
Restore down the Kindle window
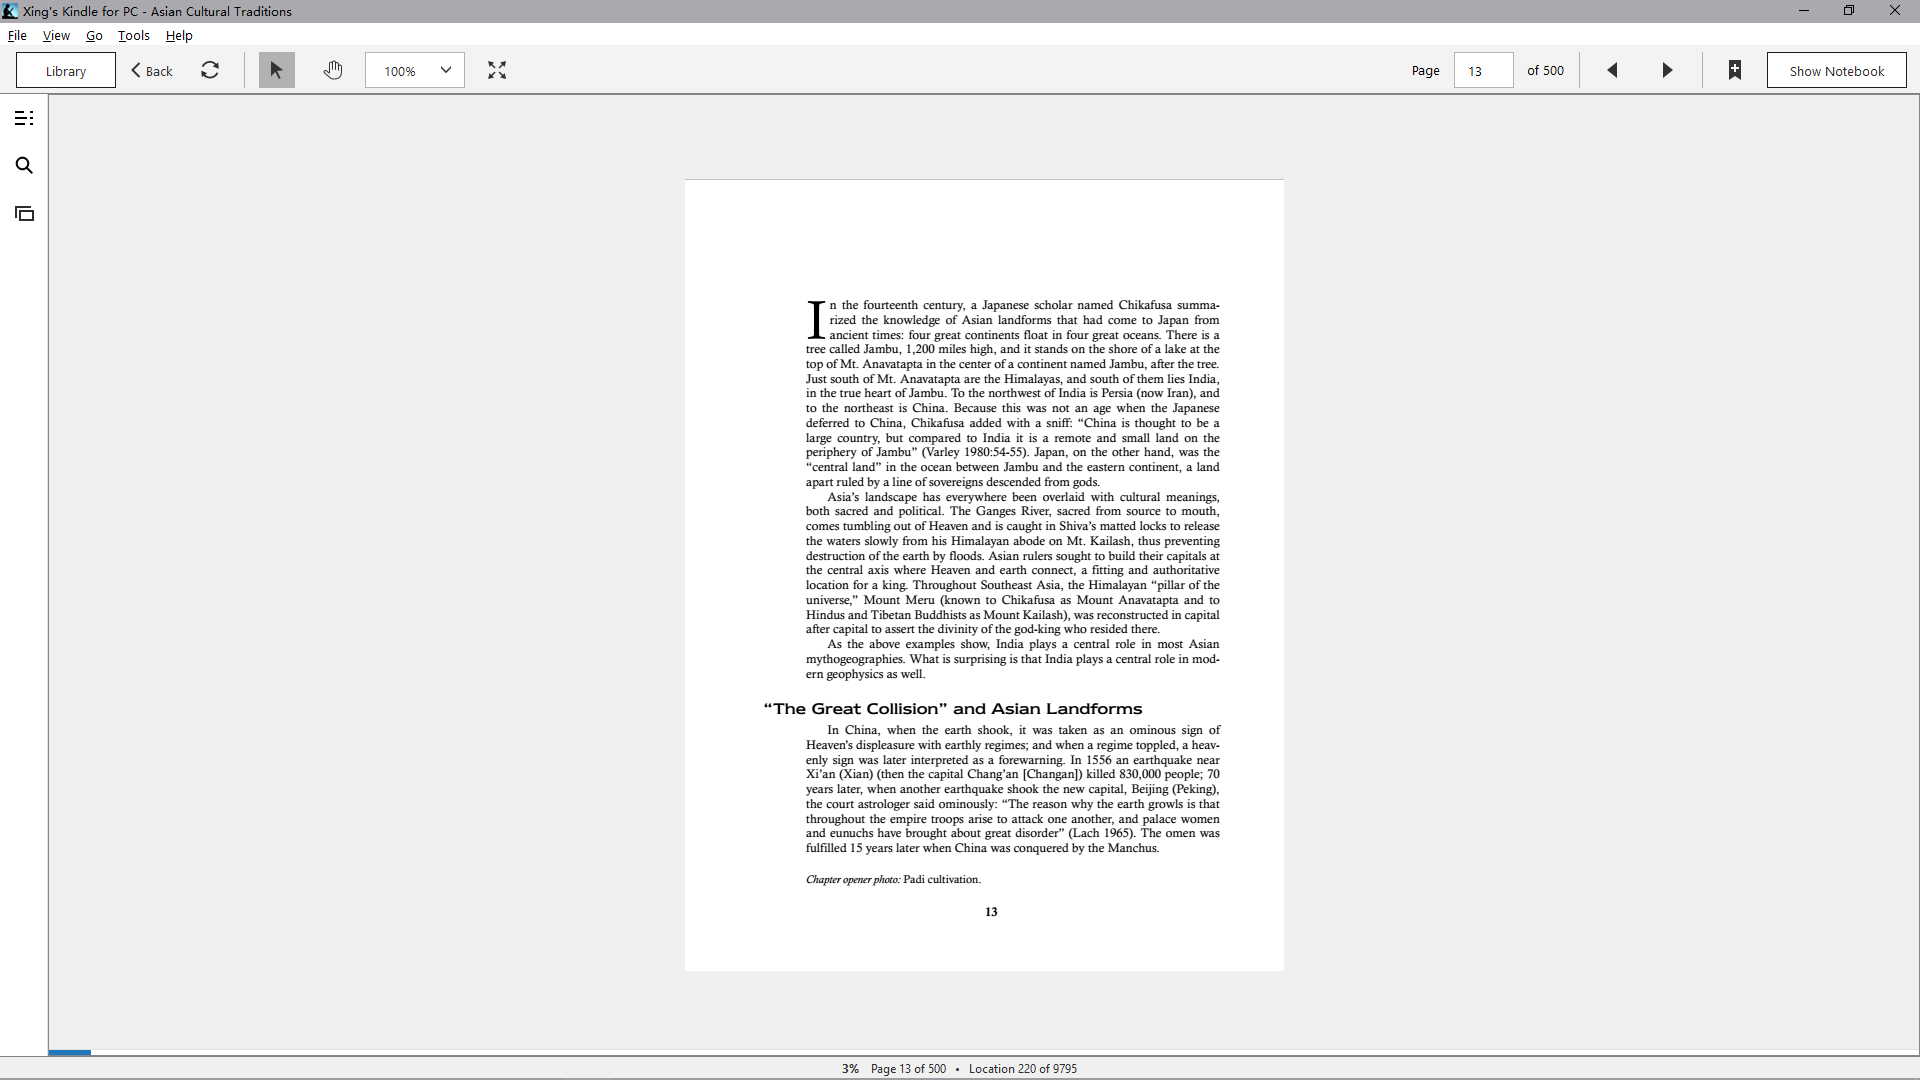tap(1849, 11)
